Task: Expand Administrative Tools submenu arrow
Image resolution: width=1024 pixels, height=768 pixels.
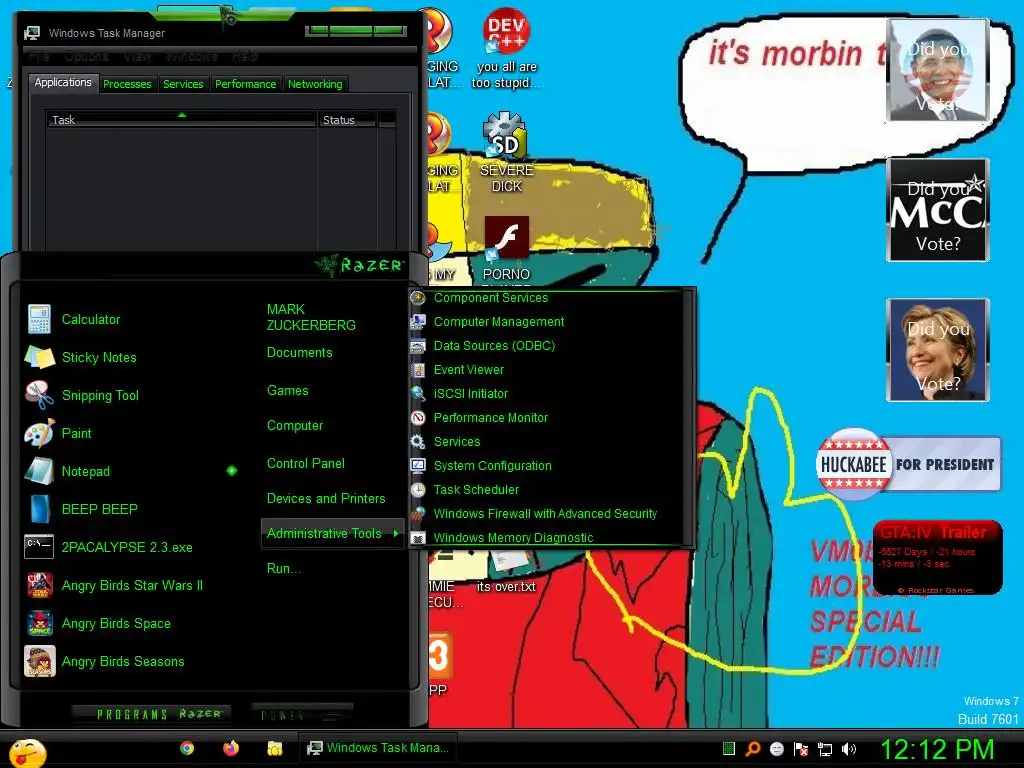Action: pyautogui.click(x=396, y=534)
